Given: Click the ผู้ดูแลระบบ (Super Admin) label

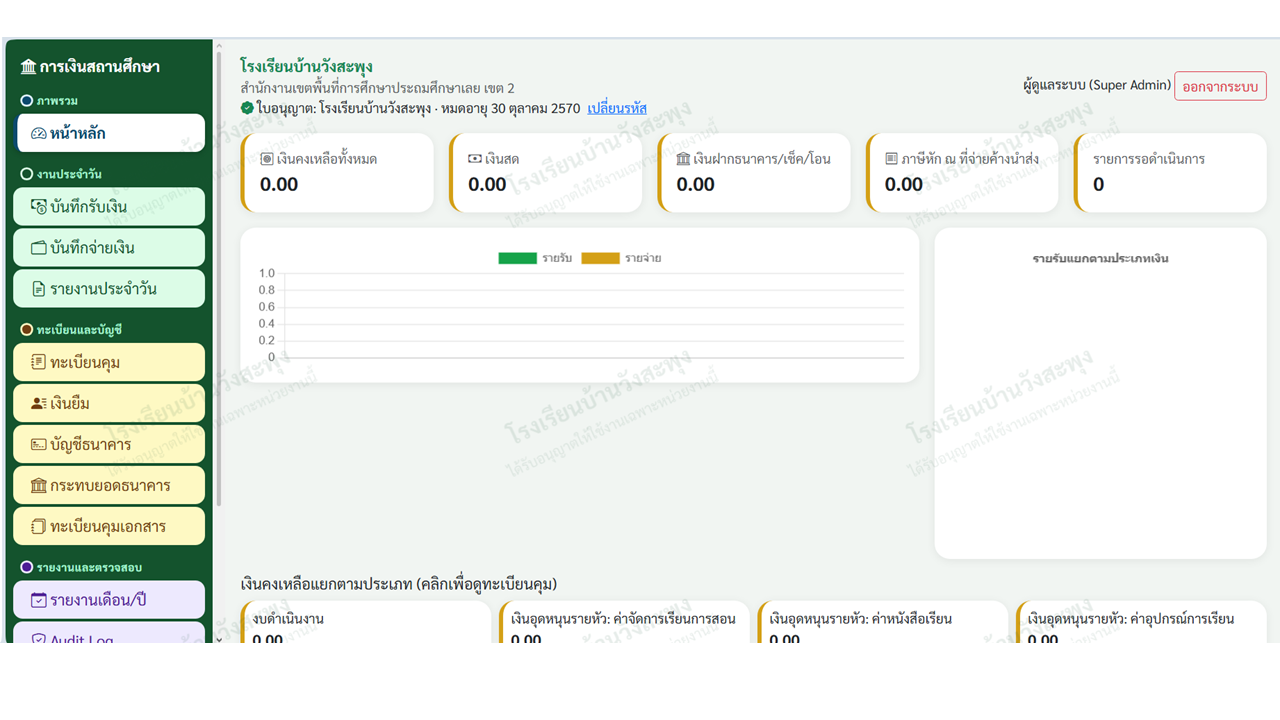Looking at the screenshot, I should [x=1097, y=85].
